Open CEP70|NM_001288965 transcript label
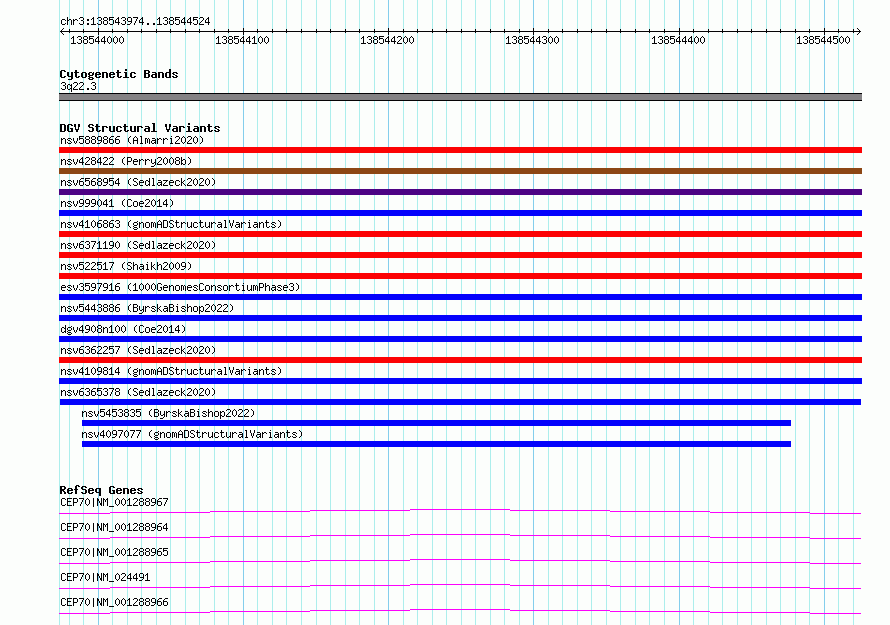 point(114,552)
